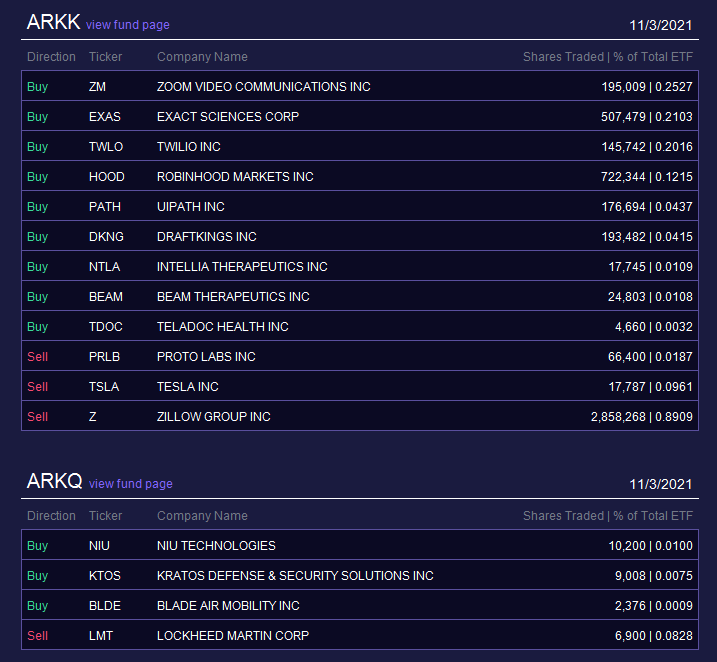Click TELADOC HEALTH INC company name
717x662 pixels.
click(x=223, y=327)
